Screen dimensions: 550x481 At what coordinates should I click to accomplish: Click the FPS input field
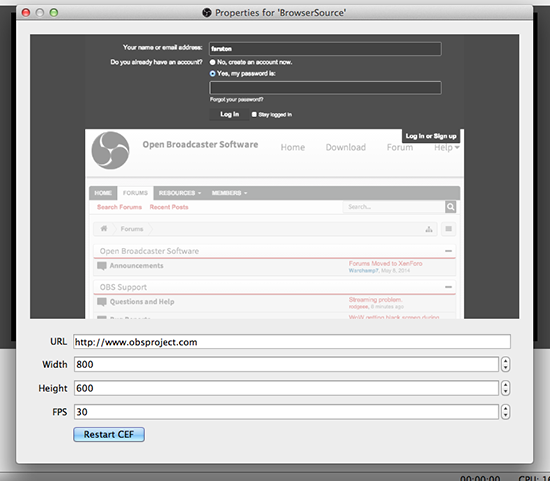pos(286,412)
